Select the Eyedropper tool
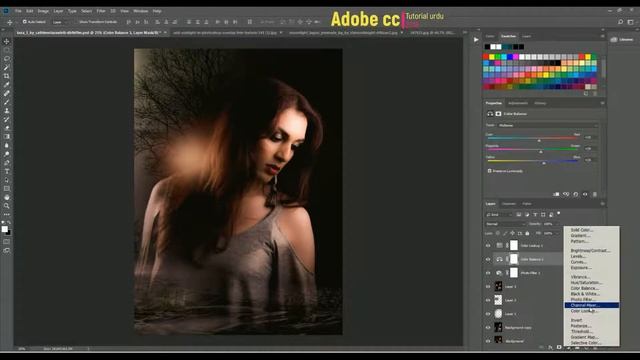 7,84
